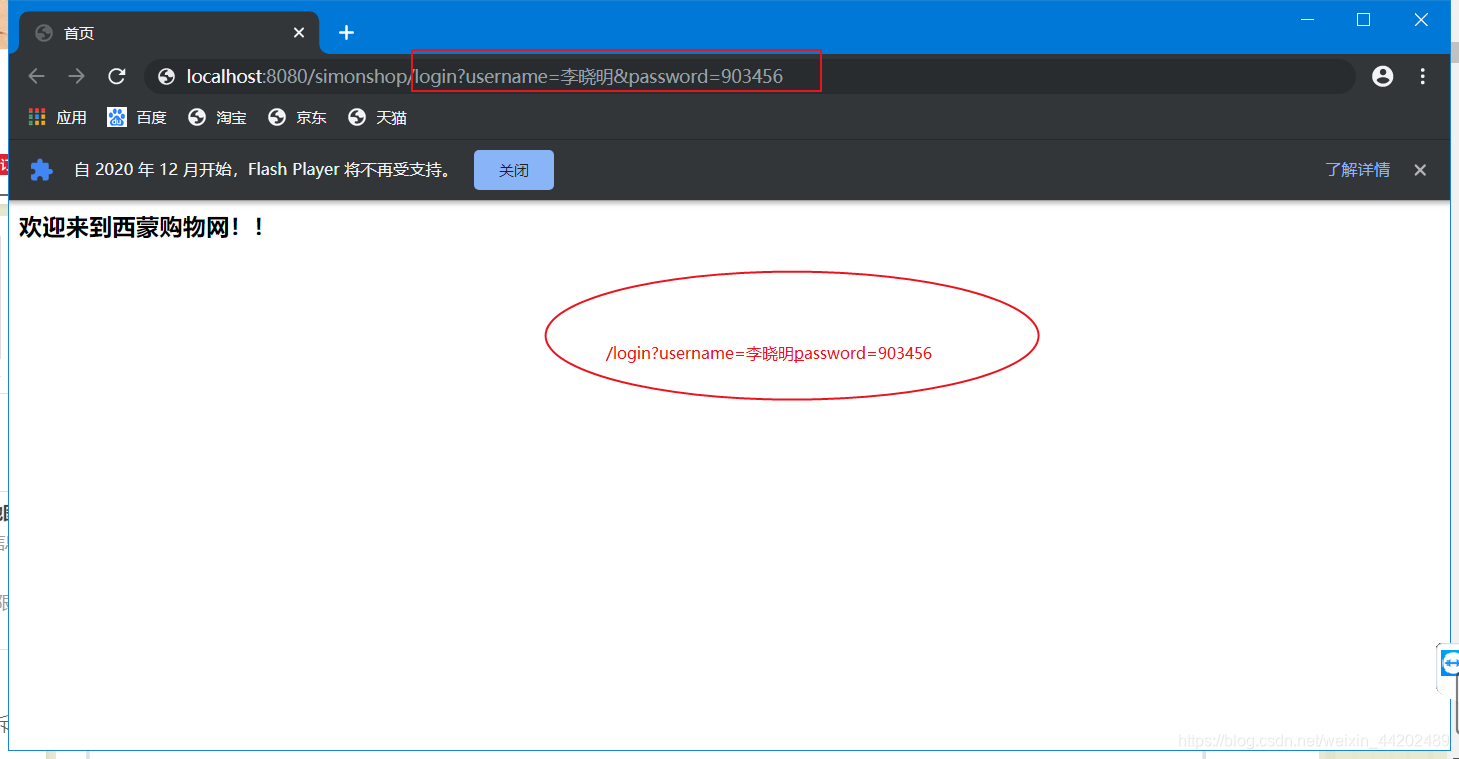Minimize the Chrome window
Viewport: 1459px width, 759px height.
1307,19
